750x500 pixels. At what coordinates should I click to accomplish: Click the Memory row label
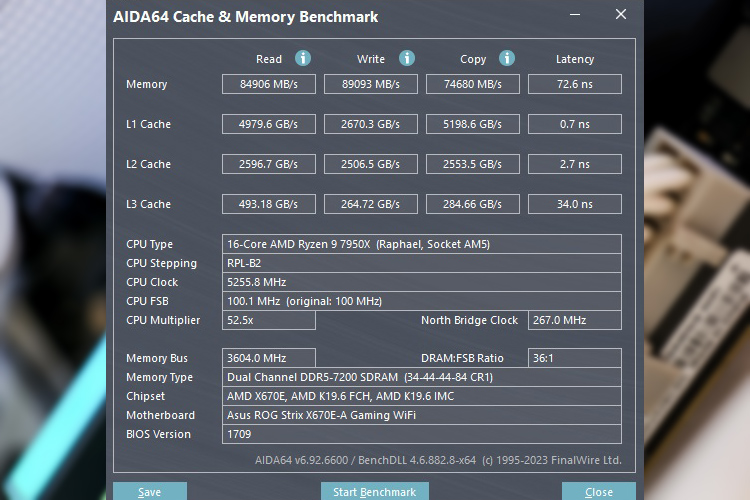tap(146, 85)
